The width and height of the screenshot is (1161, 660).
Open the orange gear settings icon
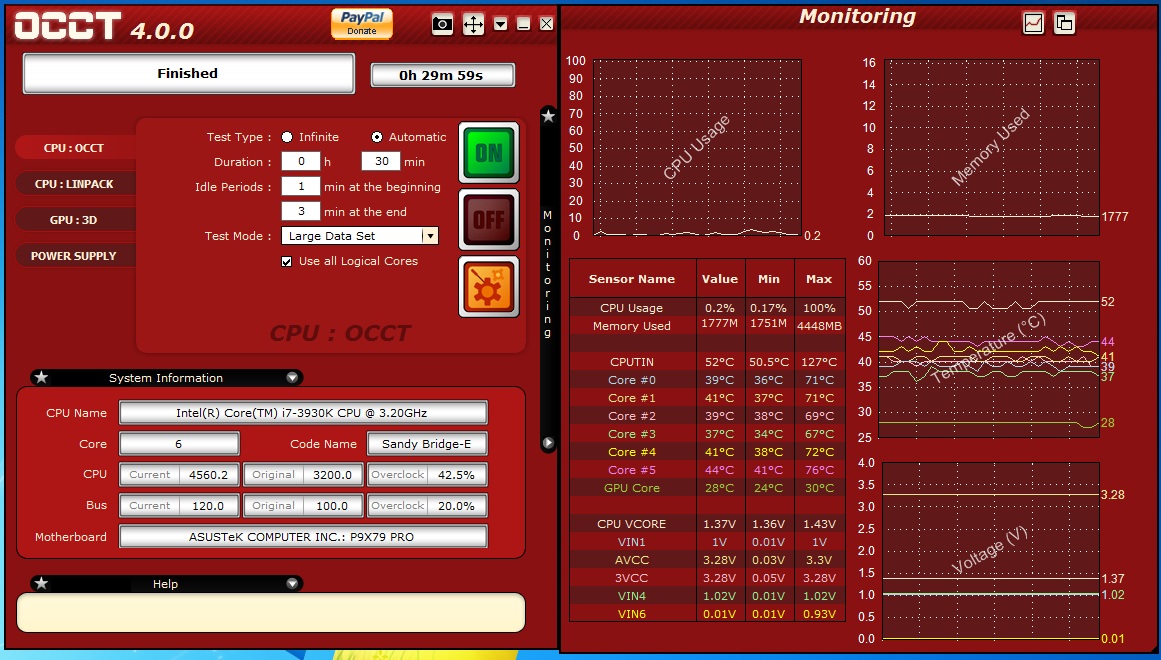tap(489, 287)
